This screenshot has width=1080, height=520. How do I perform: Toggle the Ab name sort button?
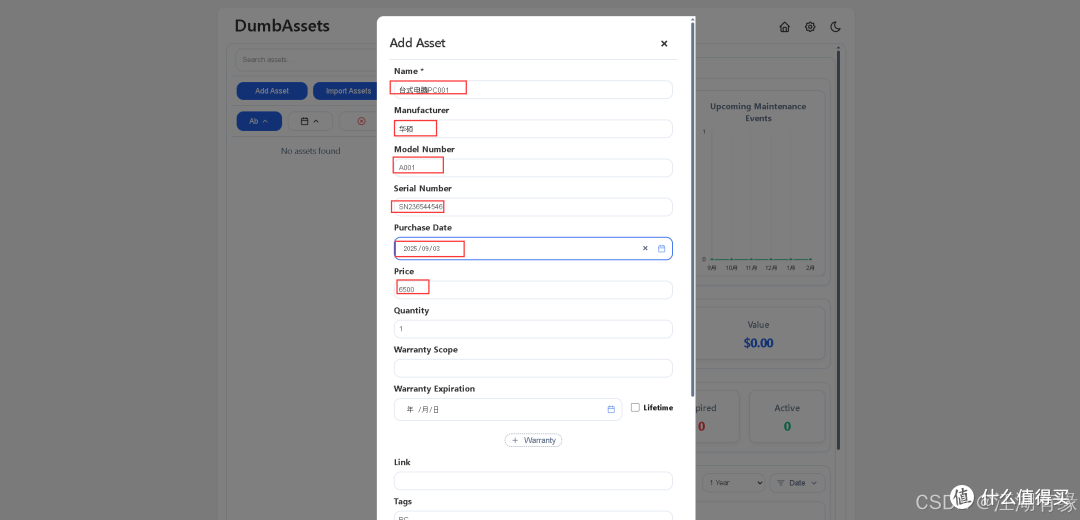[x=259, y=121]
